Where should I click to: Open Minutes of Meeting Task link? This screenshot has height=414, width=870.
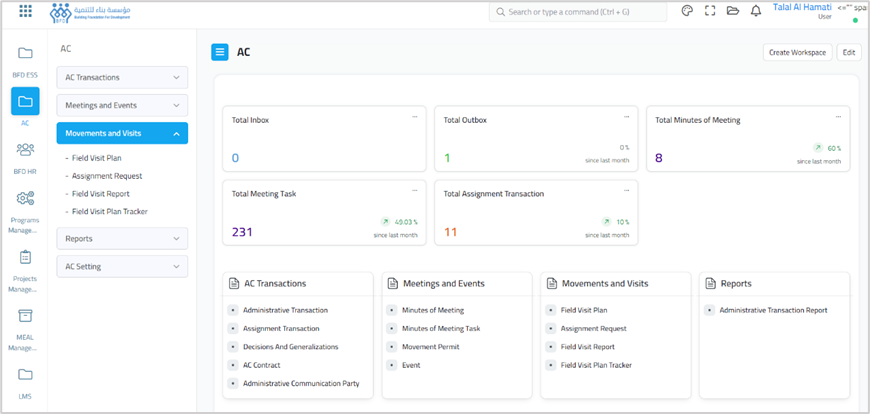coord(441,328)
